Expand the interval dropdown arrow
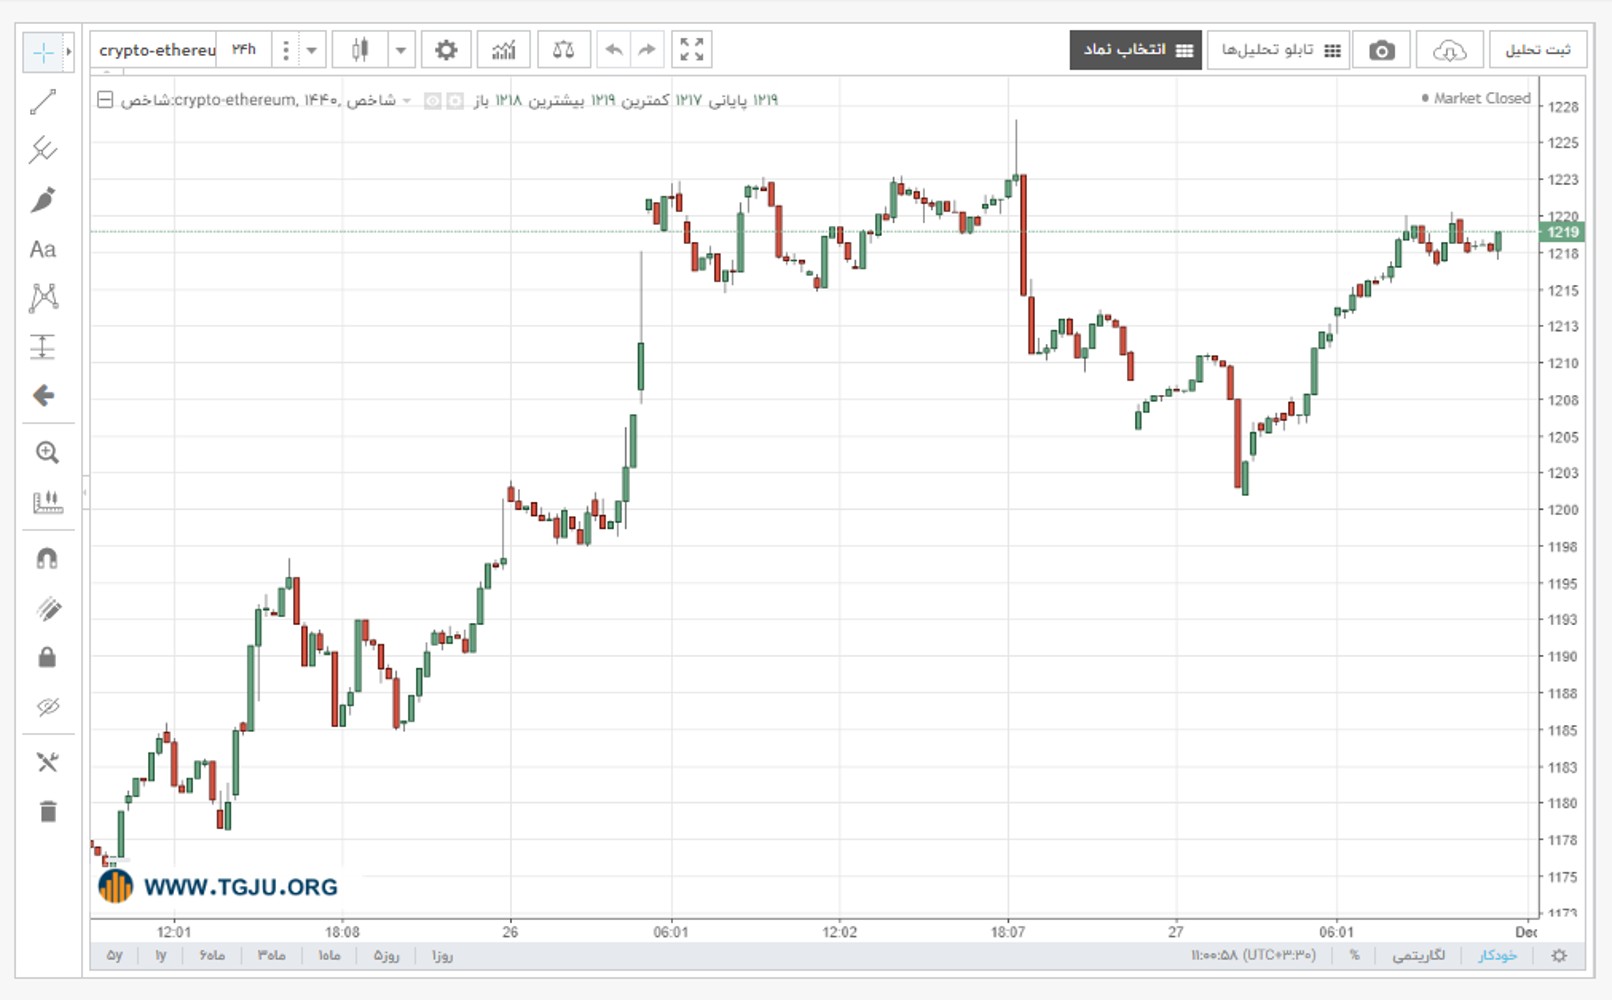This screenshot has width=1612, height=1000. click(311, 49)
